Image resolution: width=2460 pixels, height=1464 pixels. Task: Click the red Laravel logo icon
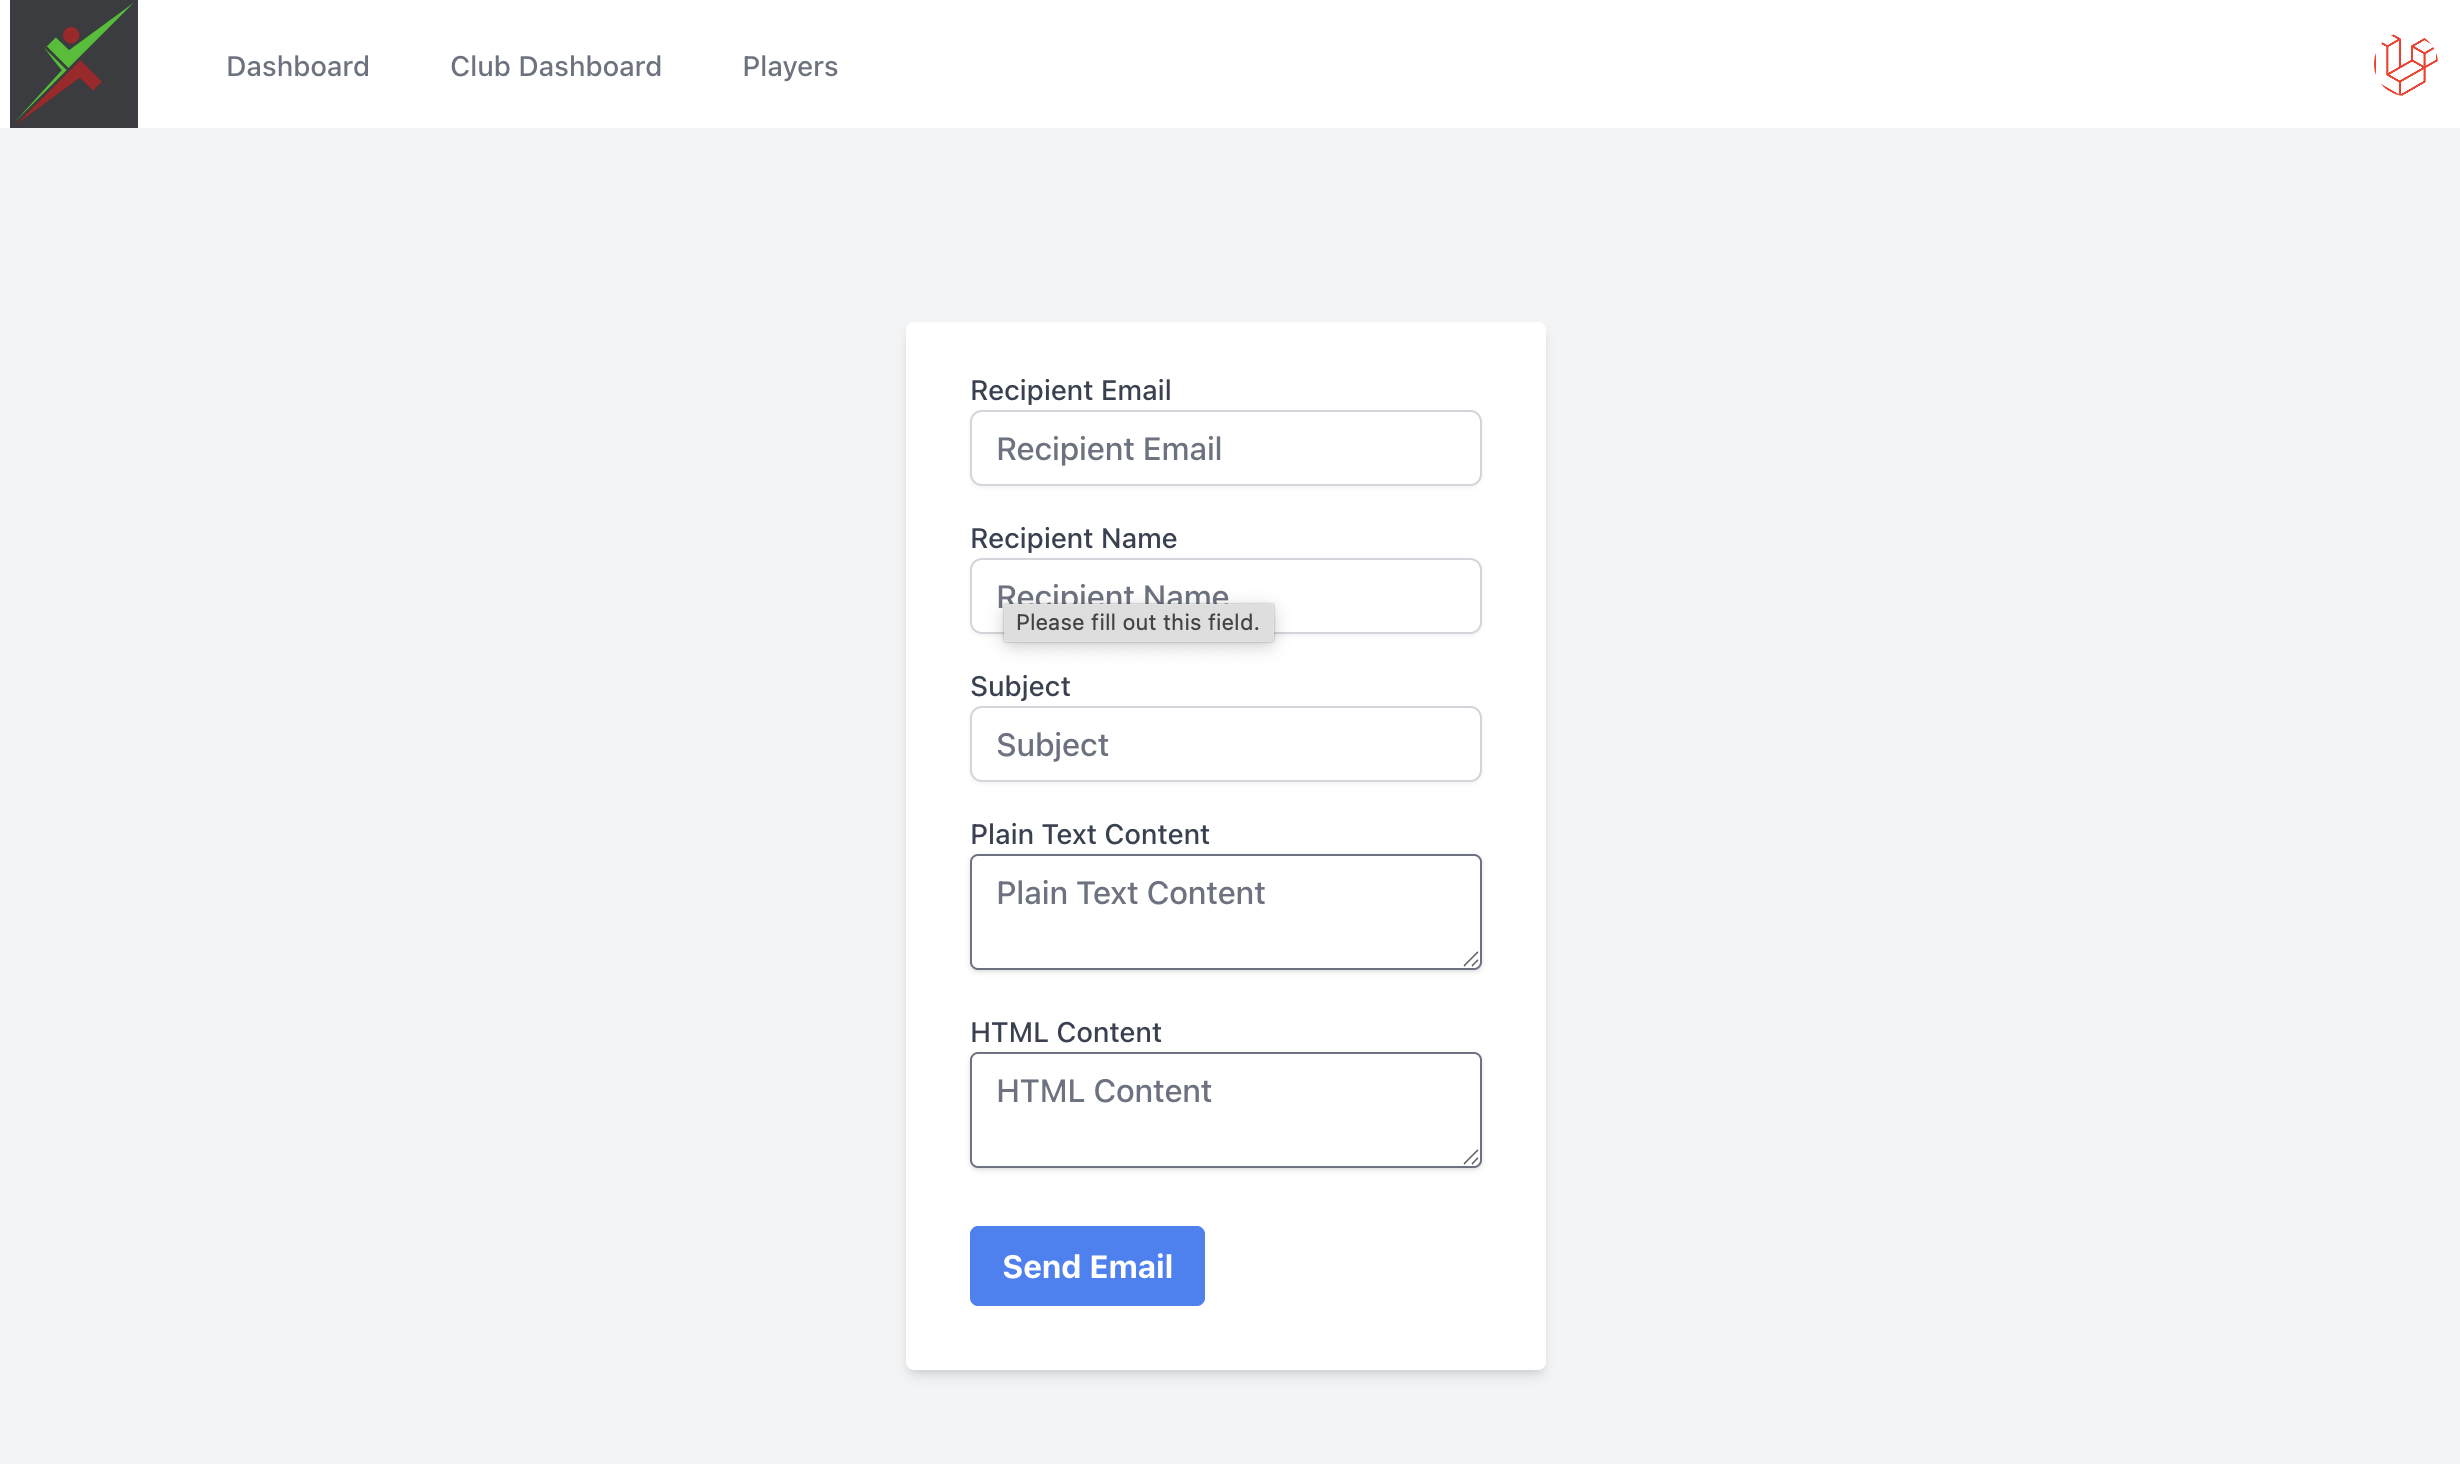pyautogui.click(x=2405, y=65)
